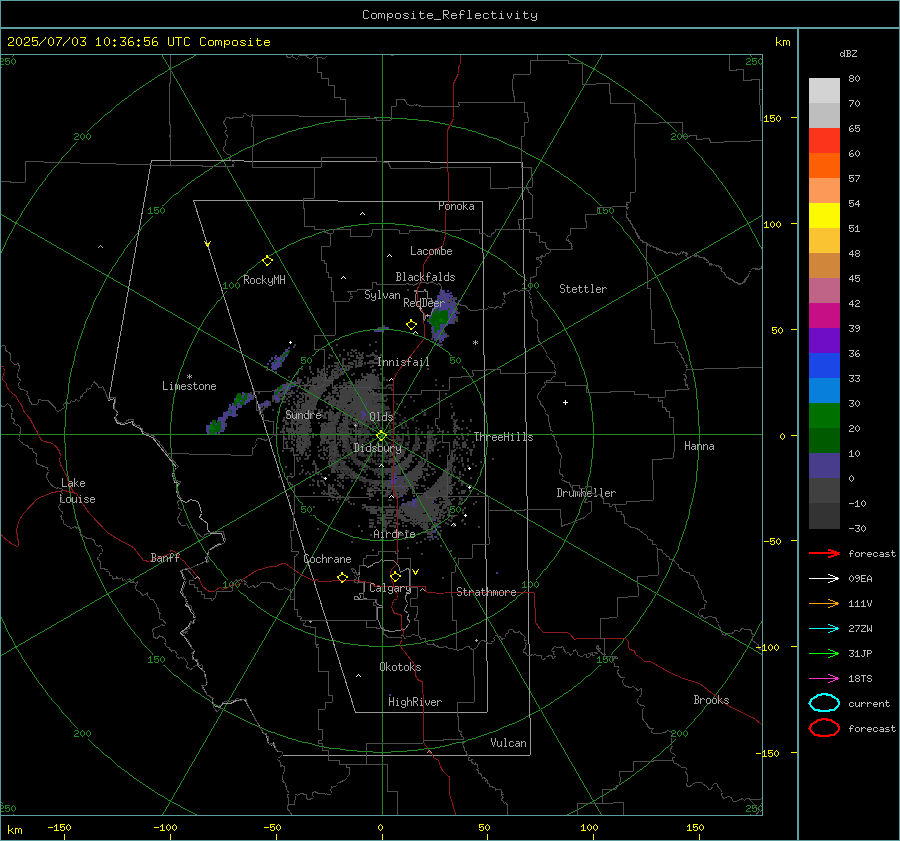The image size is (900, 841).
Task: Click the Composite_Reflectivity title text
Action: point(450,15)
